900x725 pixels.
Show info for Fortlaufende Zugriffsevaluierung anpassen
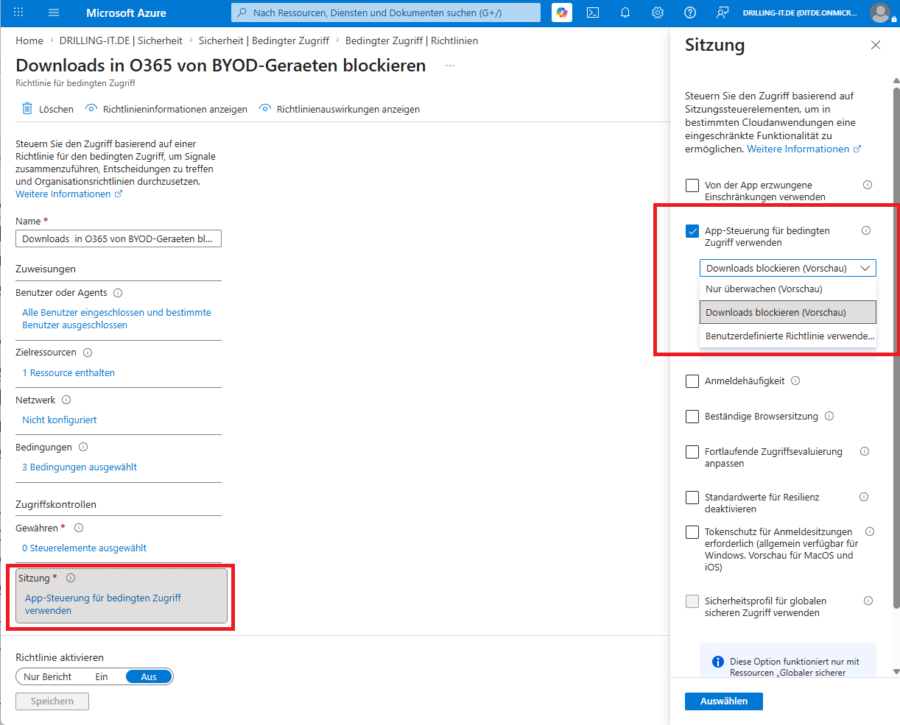point(864,452)
